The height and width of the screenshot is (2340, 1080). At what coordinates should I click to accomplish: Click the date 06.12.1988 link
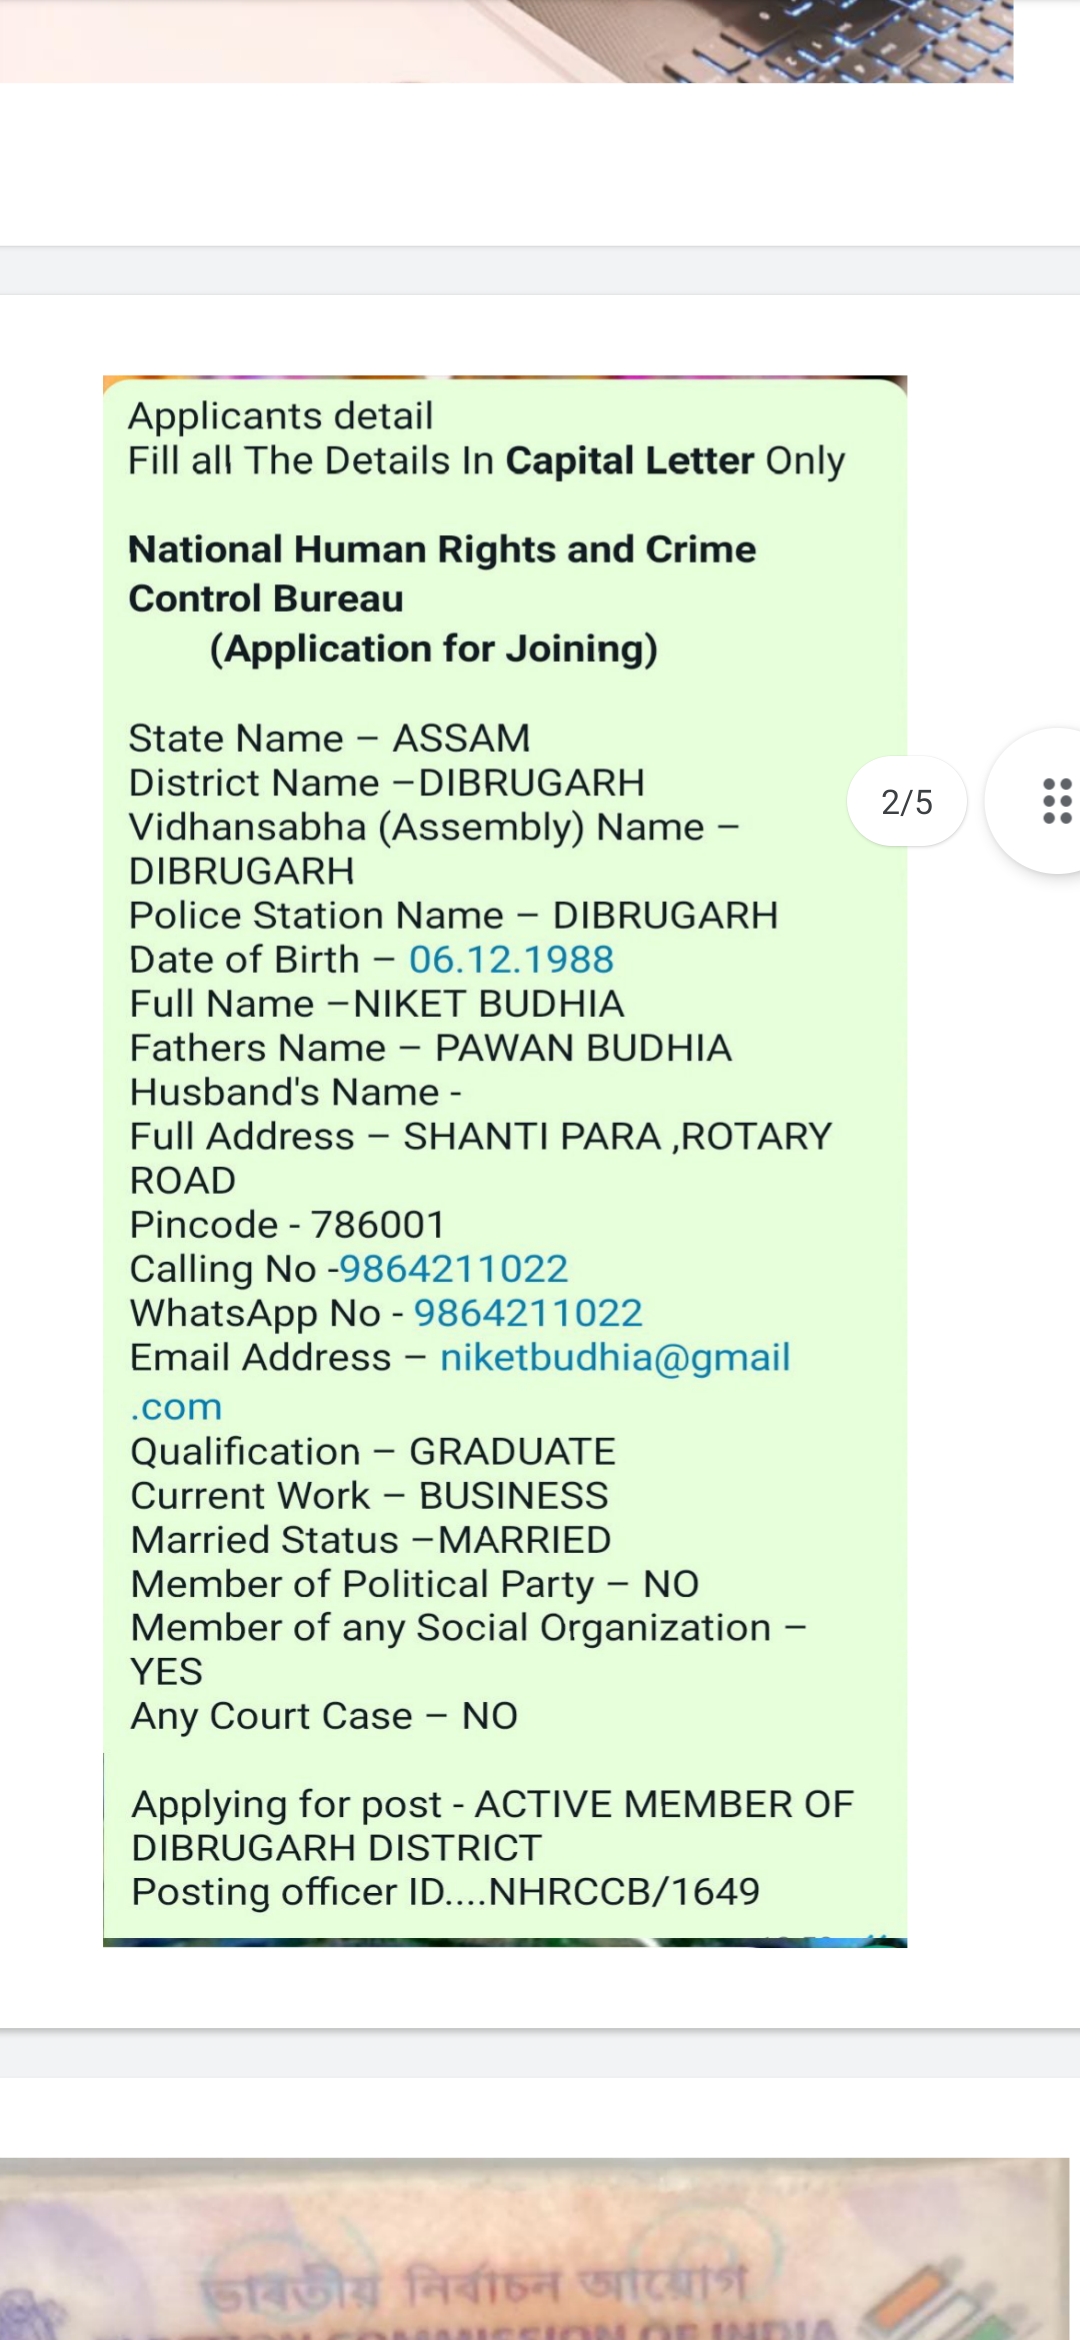[511, 960]
